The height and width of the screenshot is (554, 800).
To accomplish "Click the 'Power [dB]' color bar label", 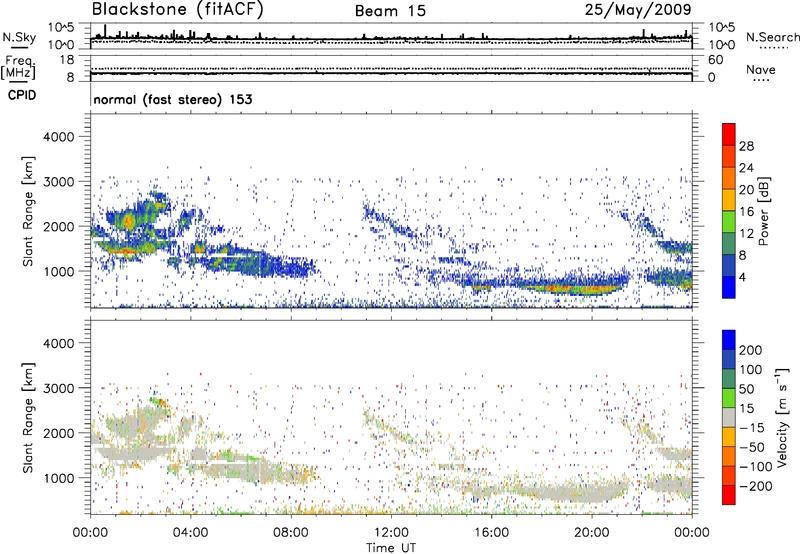I will pyautogui.click(x=763, y=211).
